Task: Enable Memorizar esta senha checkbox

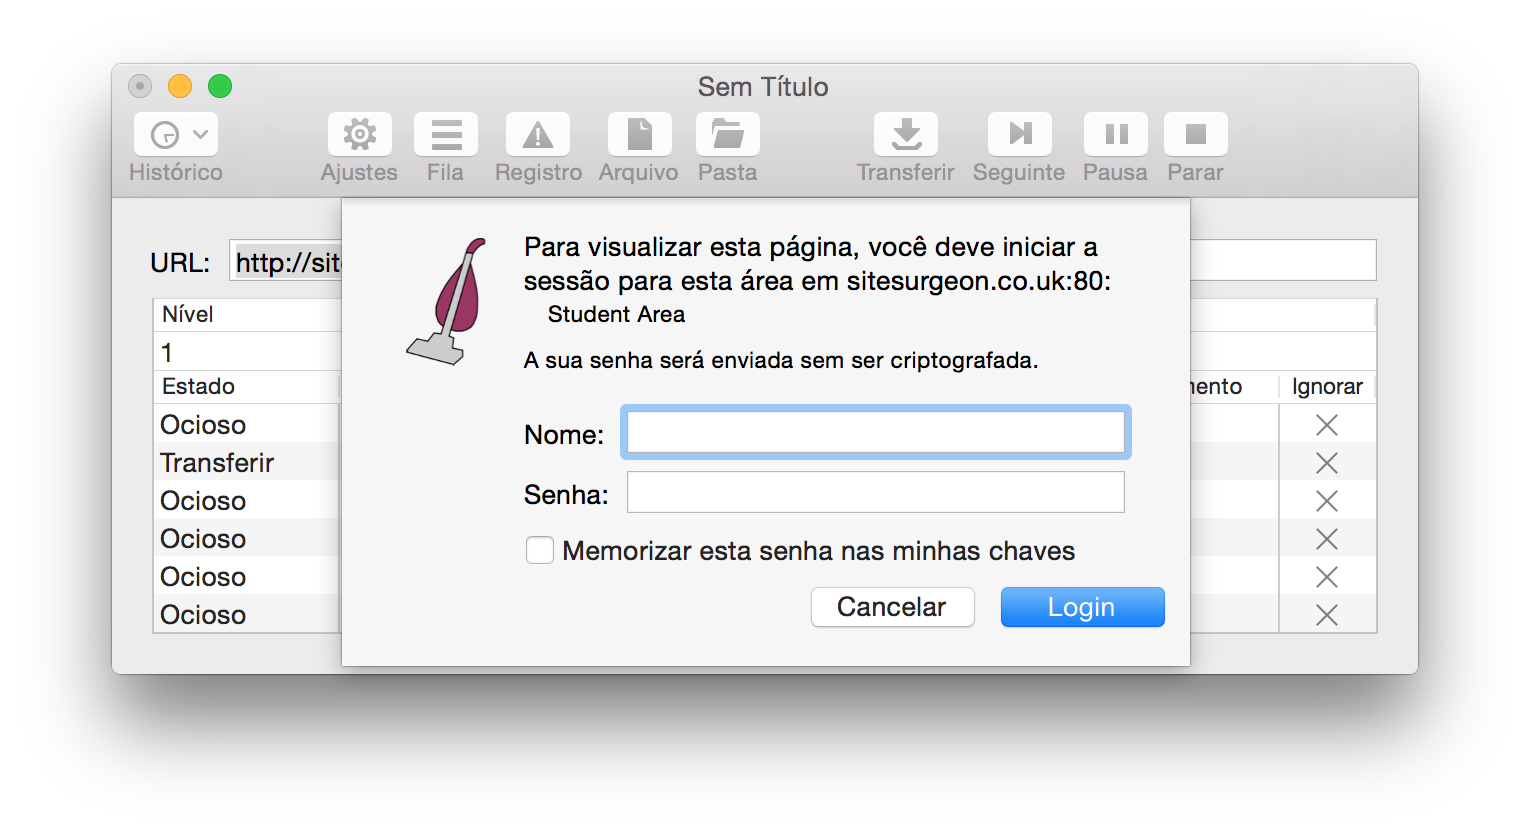Action: click(x=540, y=551)
